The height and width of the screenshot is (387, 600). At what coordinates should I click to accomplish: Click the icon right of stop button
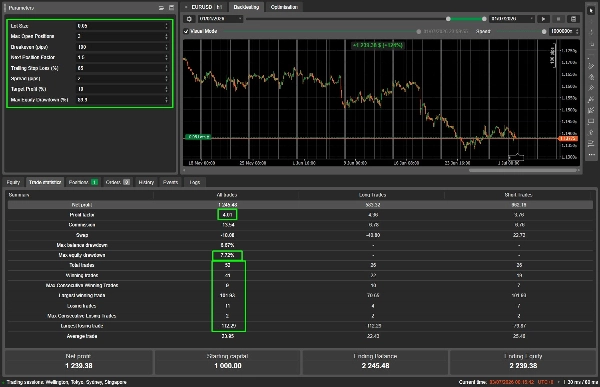pos(573,19)
